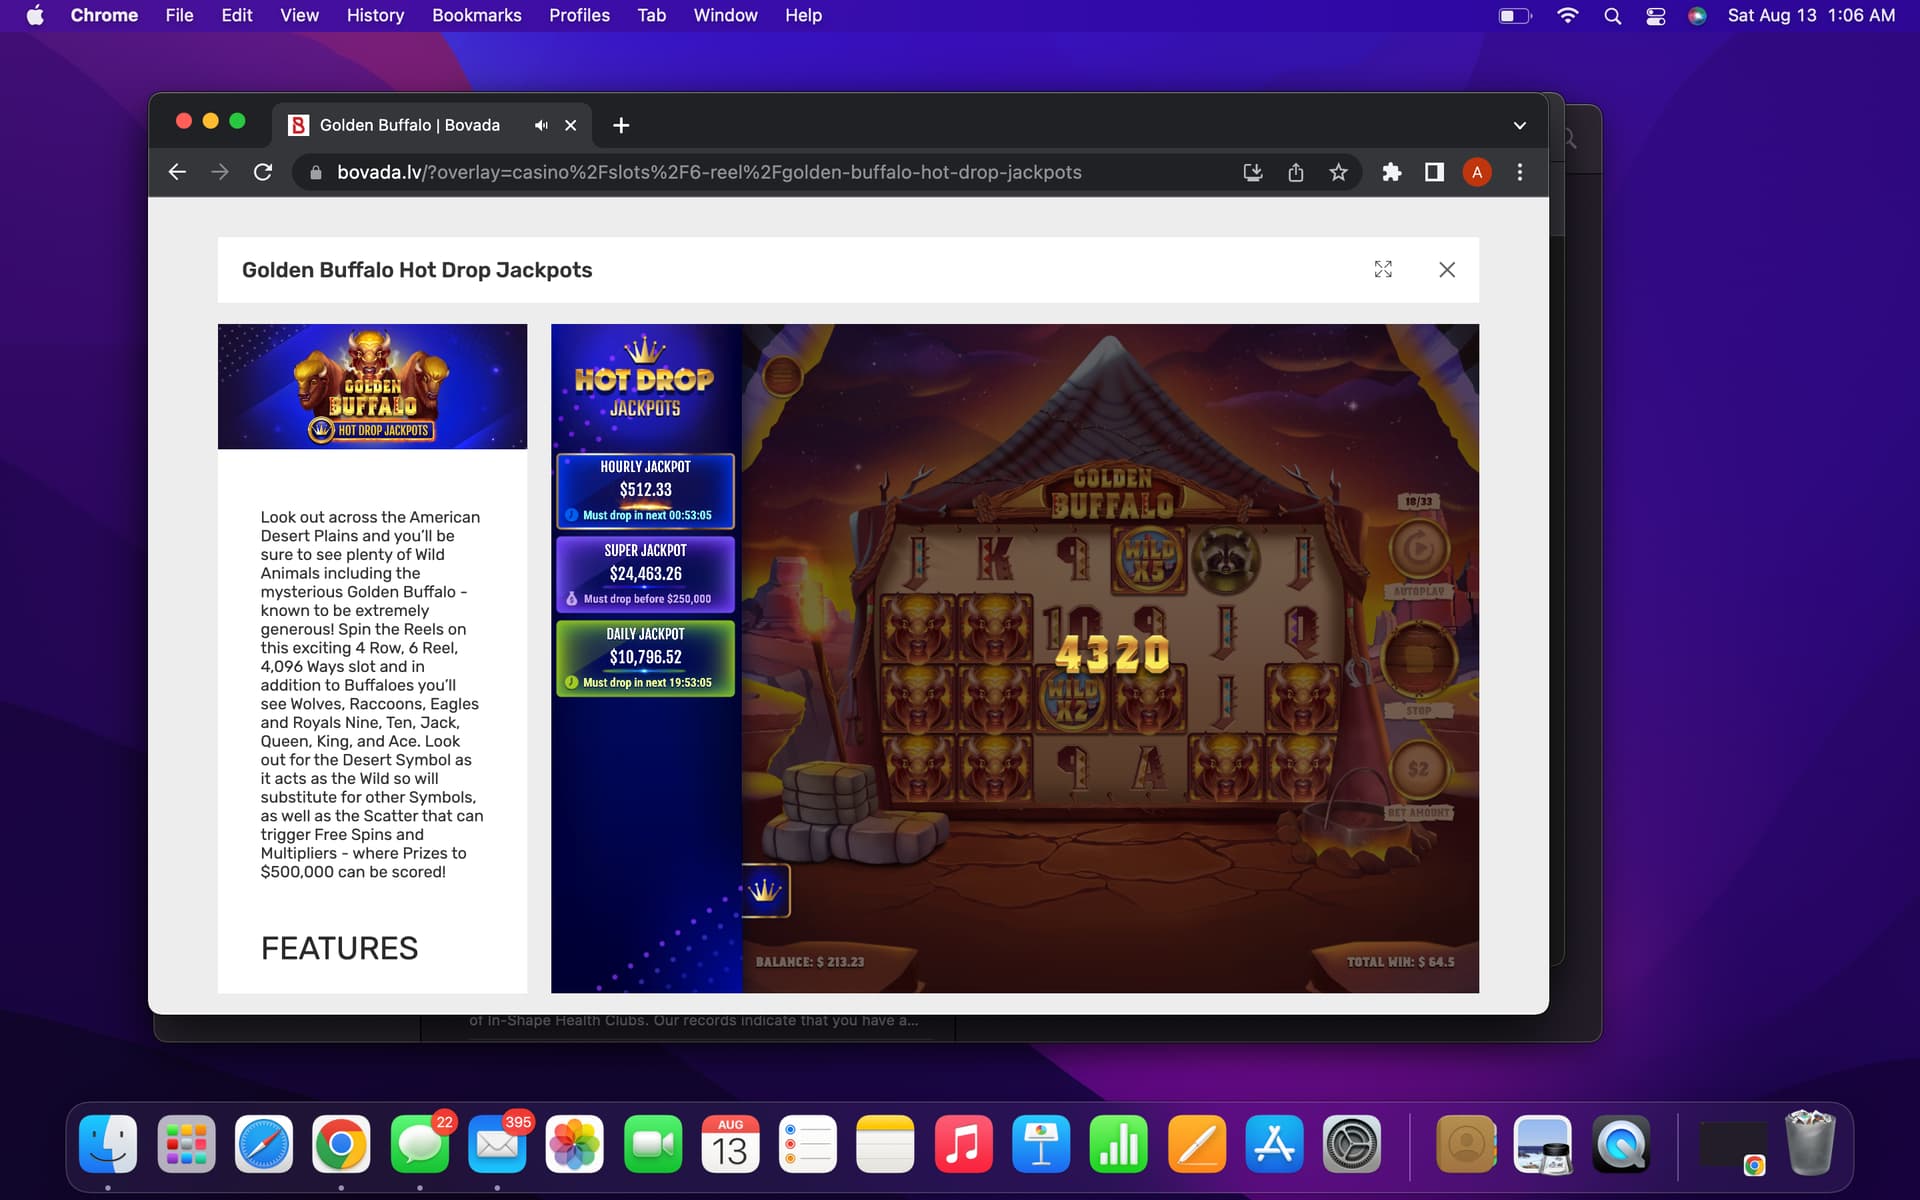The height and width of the screenshot is (1200, 1920).
Task: Click the Hot Drop crown icon button
Action: tap(765, 890)
